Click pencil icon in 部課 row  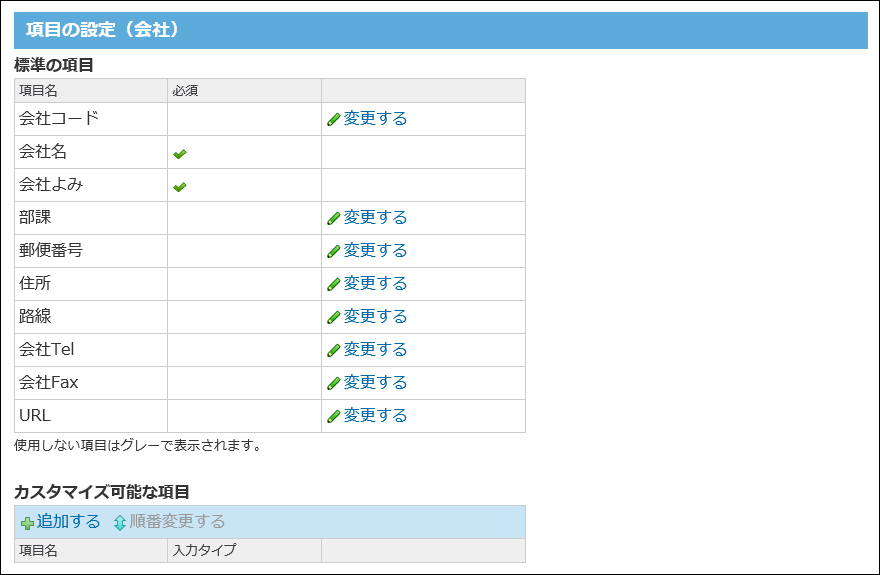tap(334, 218)
